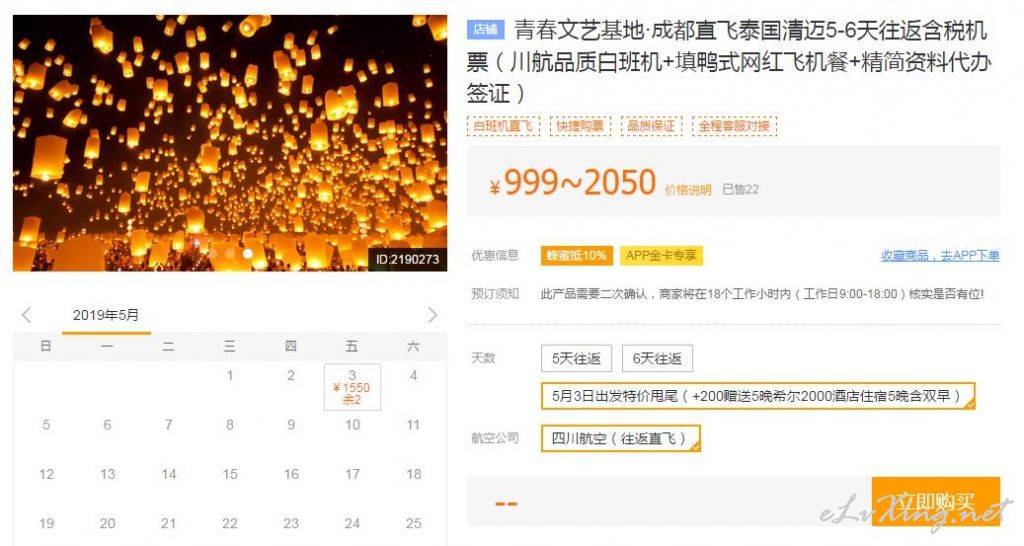Open 收藏商品，去APP下单 link

pyautogui.click(x=940, y=255)
